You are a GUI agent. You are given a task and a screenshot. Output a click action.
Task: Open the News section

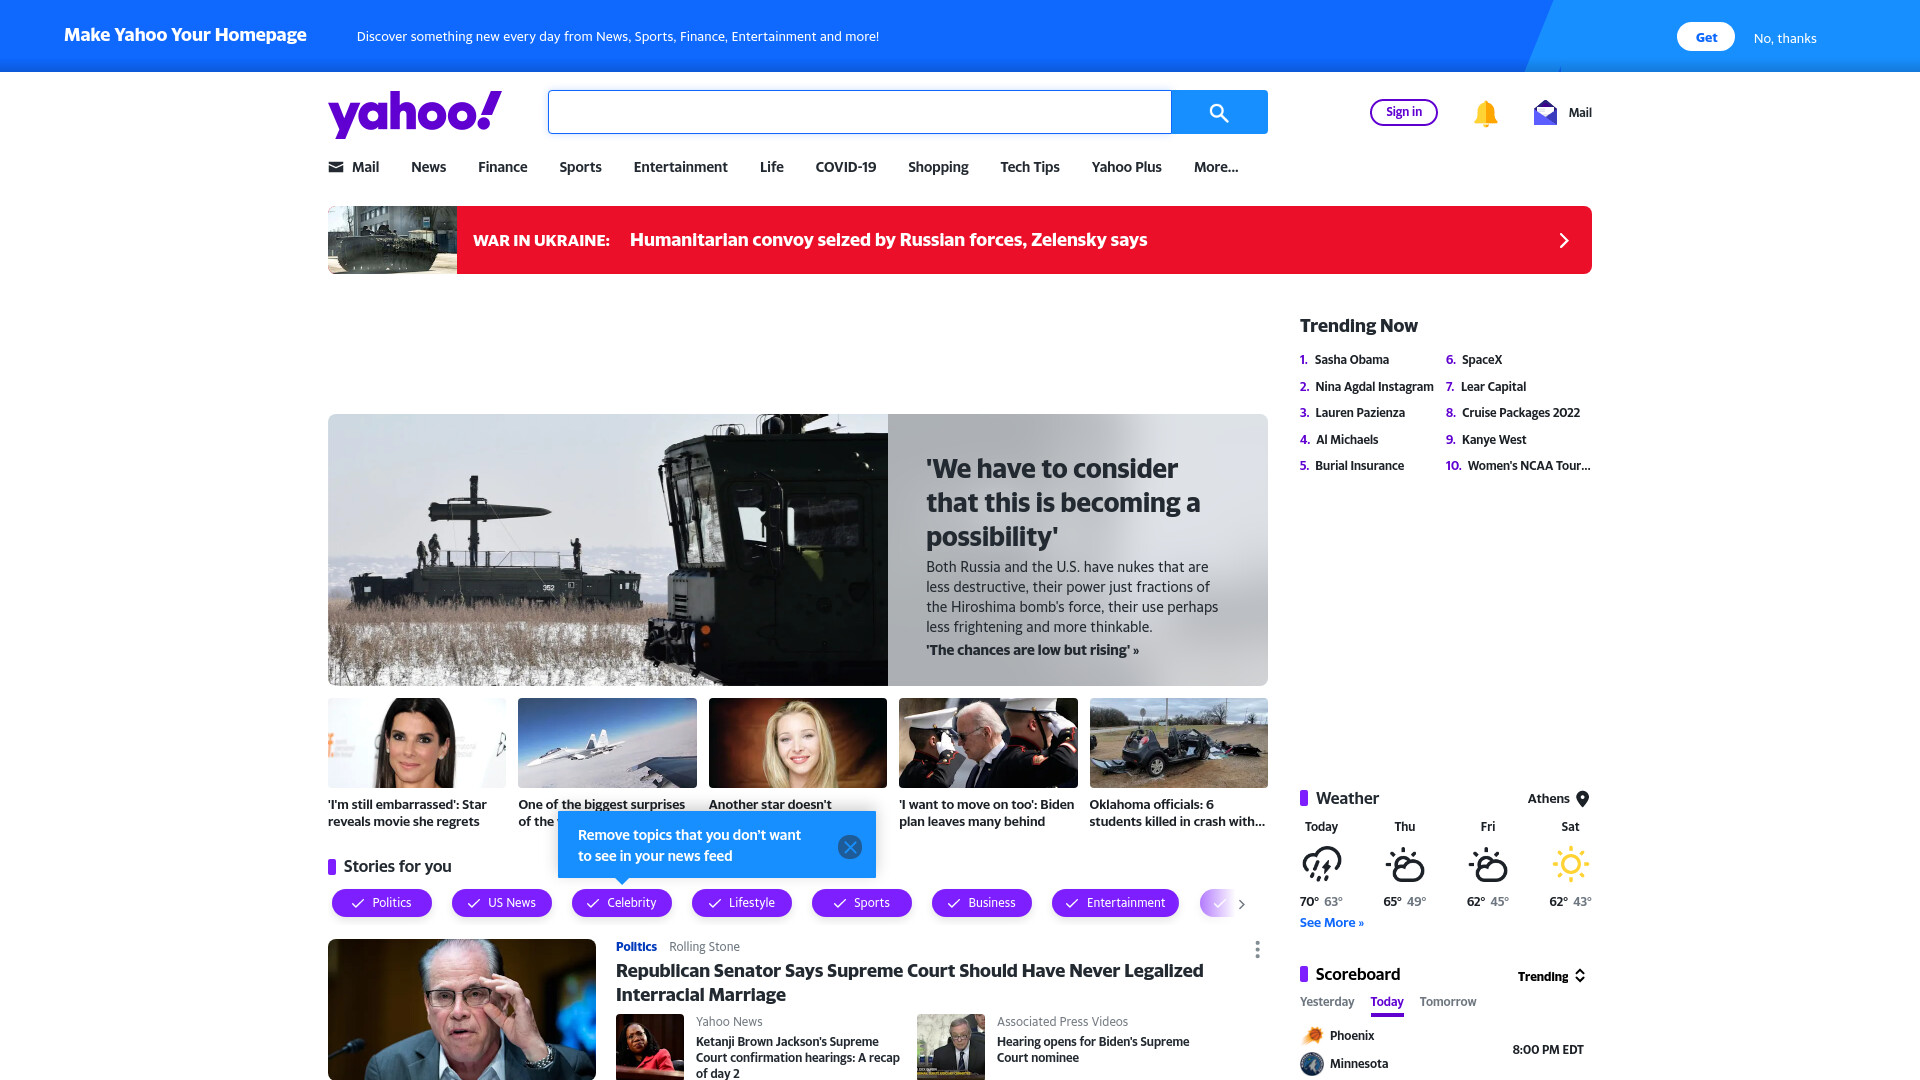click(428, 167)
